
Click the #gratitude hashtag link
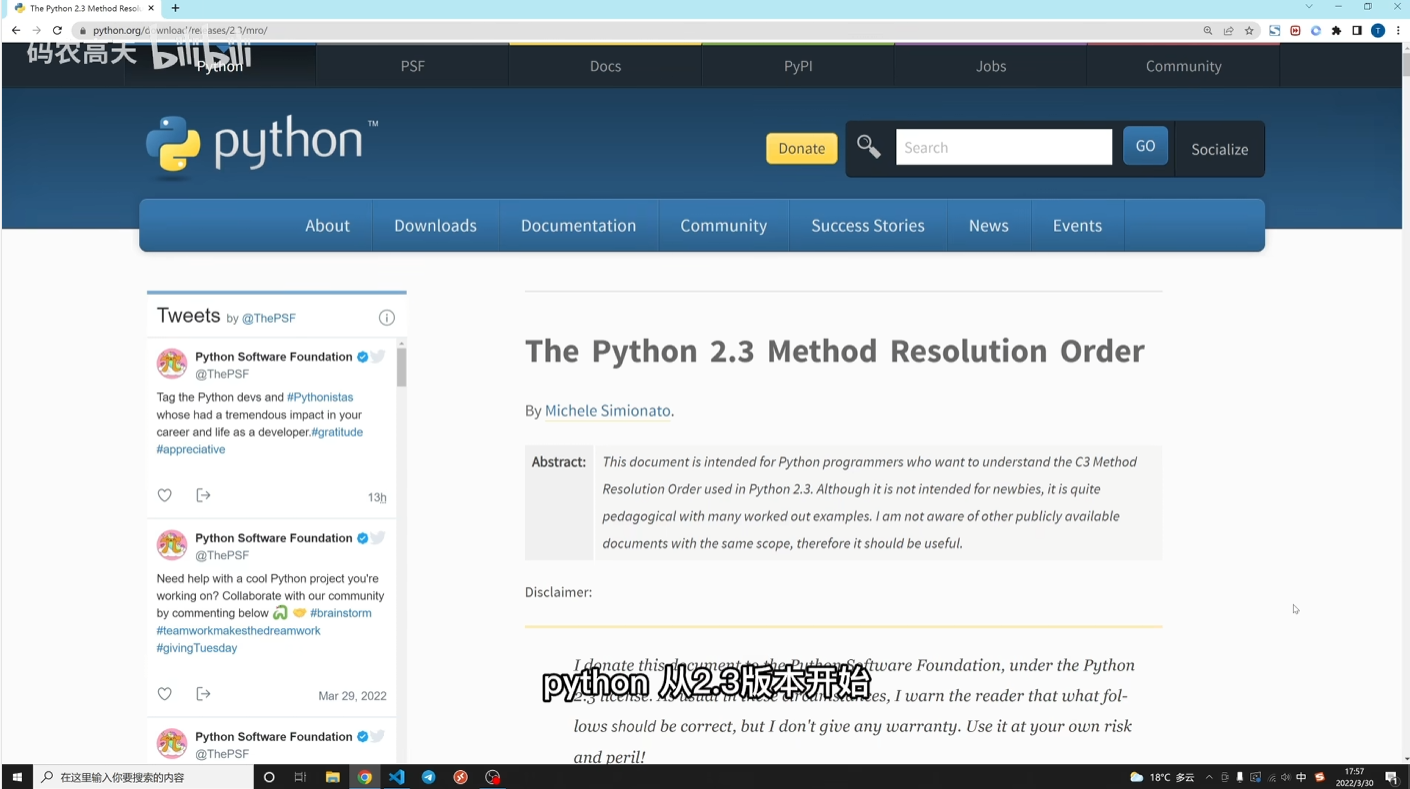tap(337, 432)
